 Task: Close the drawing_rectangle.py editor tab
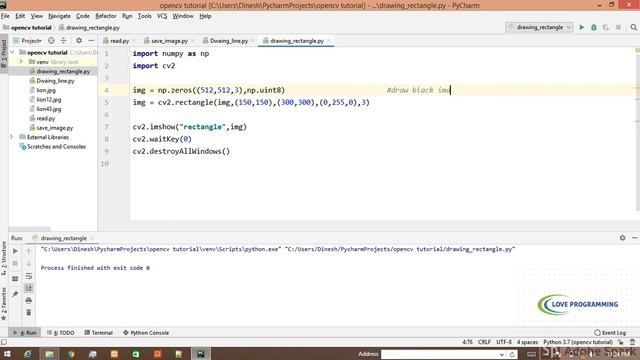point(329,40)
